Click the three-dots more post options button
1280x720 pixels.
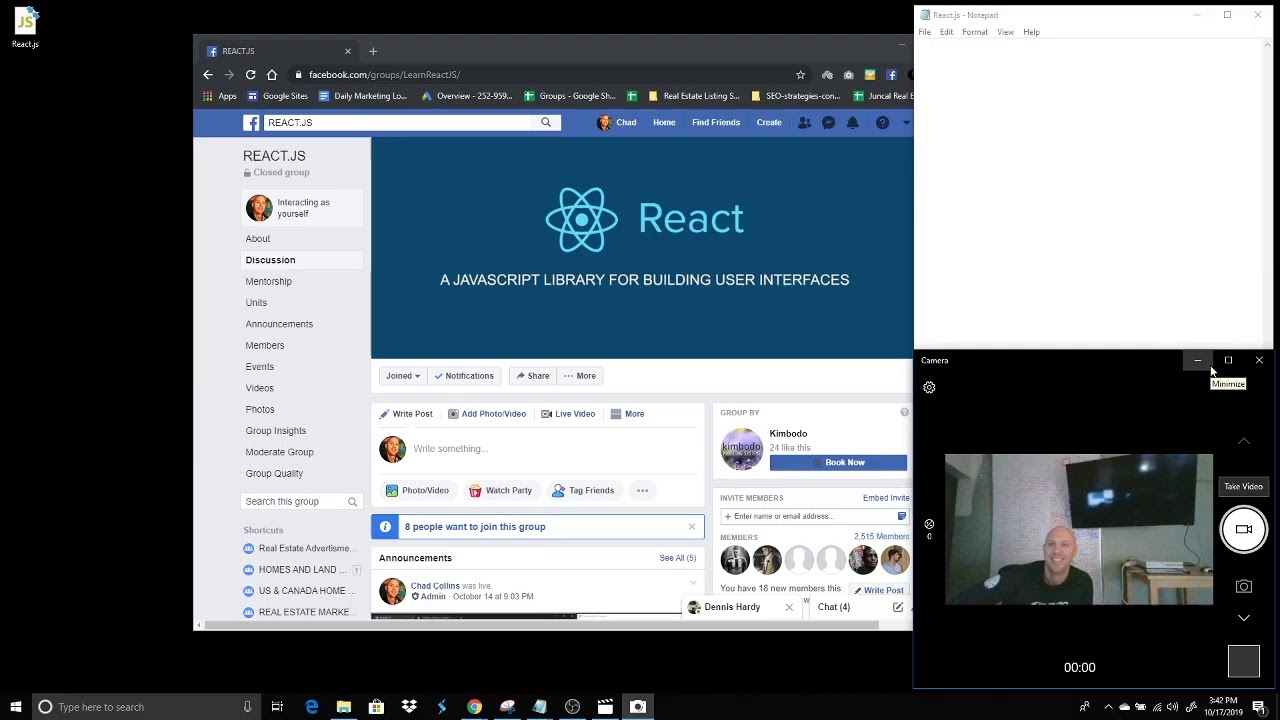click(642, 491)
